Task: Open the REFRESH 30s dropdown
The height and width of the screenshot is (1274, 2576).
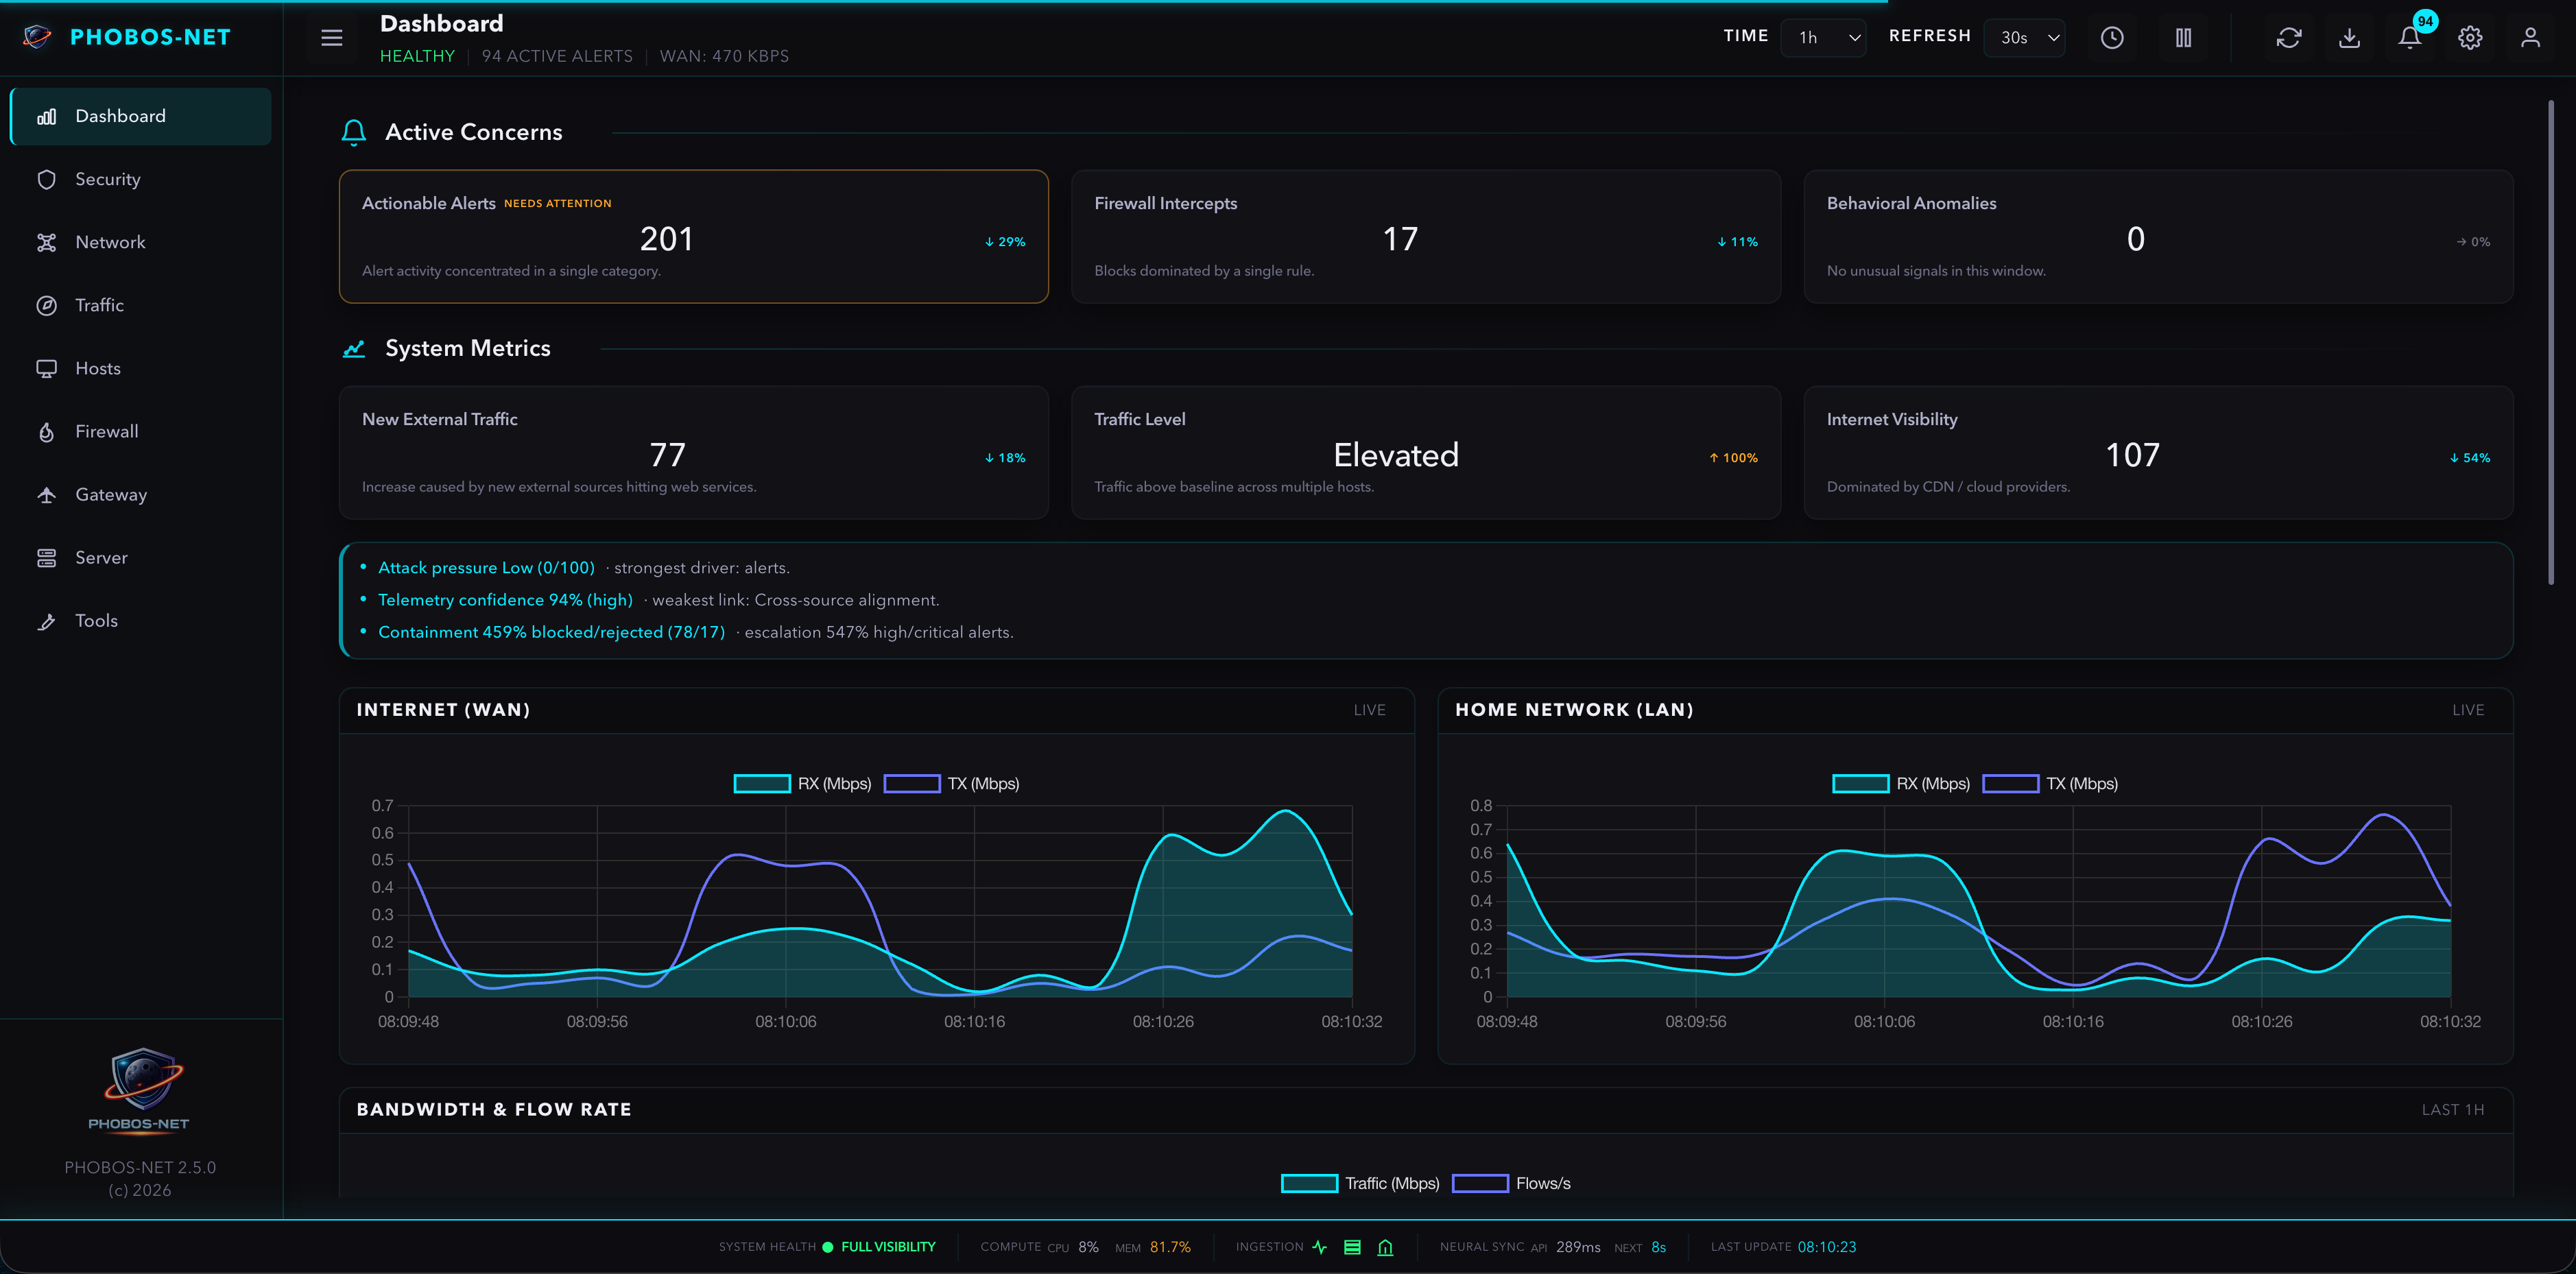Action: pyautogui.click(x=2025, y=38)
